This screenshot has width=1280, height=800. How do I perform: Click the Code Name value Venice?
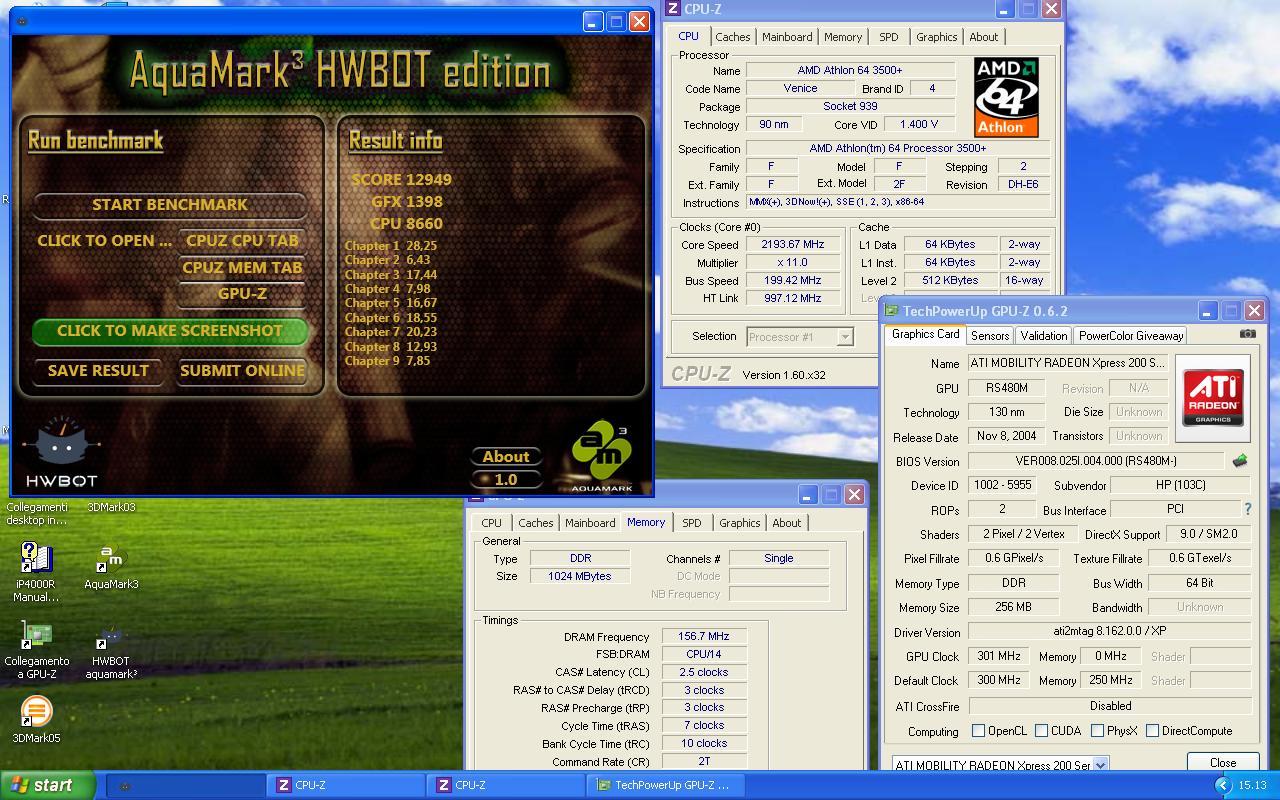800,88
